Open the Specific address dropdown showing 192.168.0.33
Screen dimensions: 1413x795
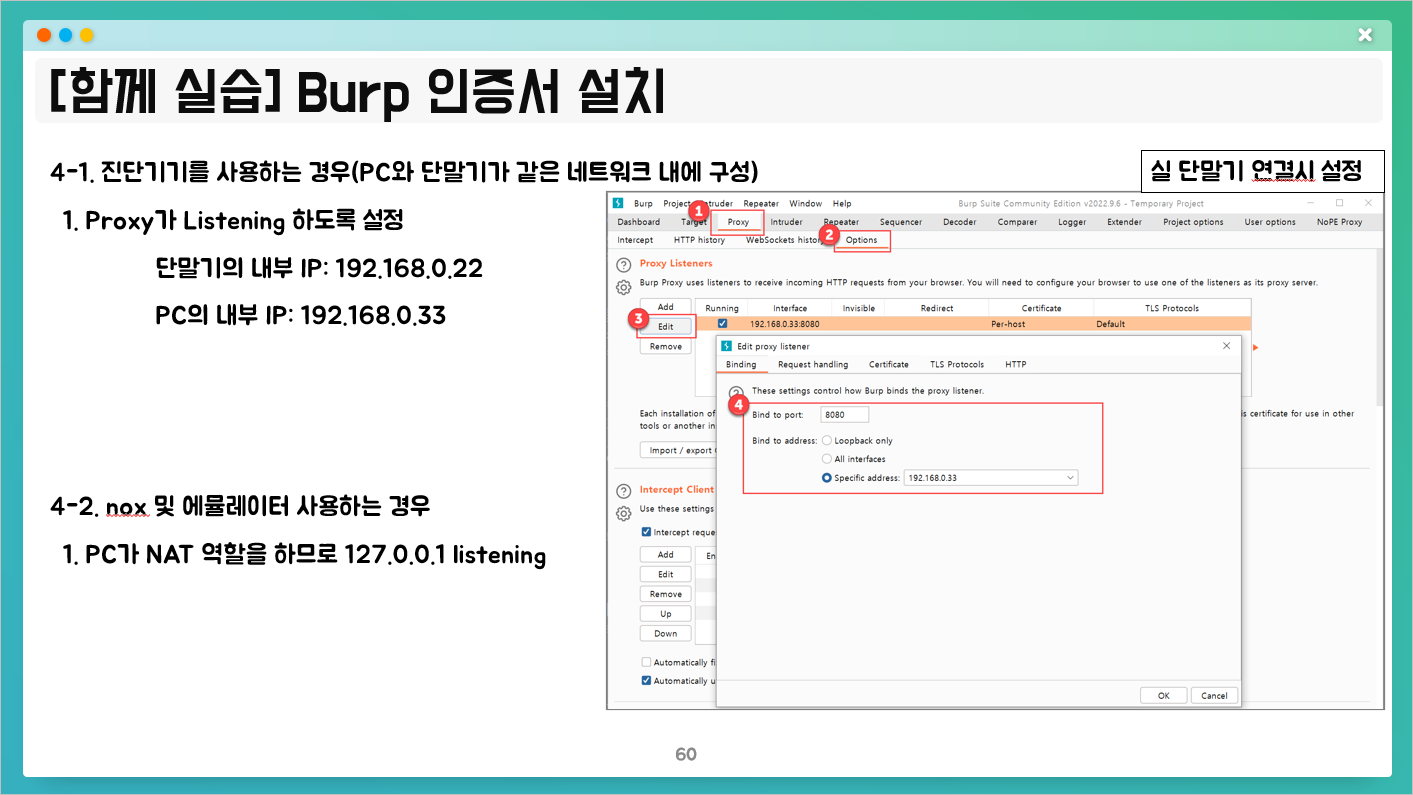[990, 478]
